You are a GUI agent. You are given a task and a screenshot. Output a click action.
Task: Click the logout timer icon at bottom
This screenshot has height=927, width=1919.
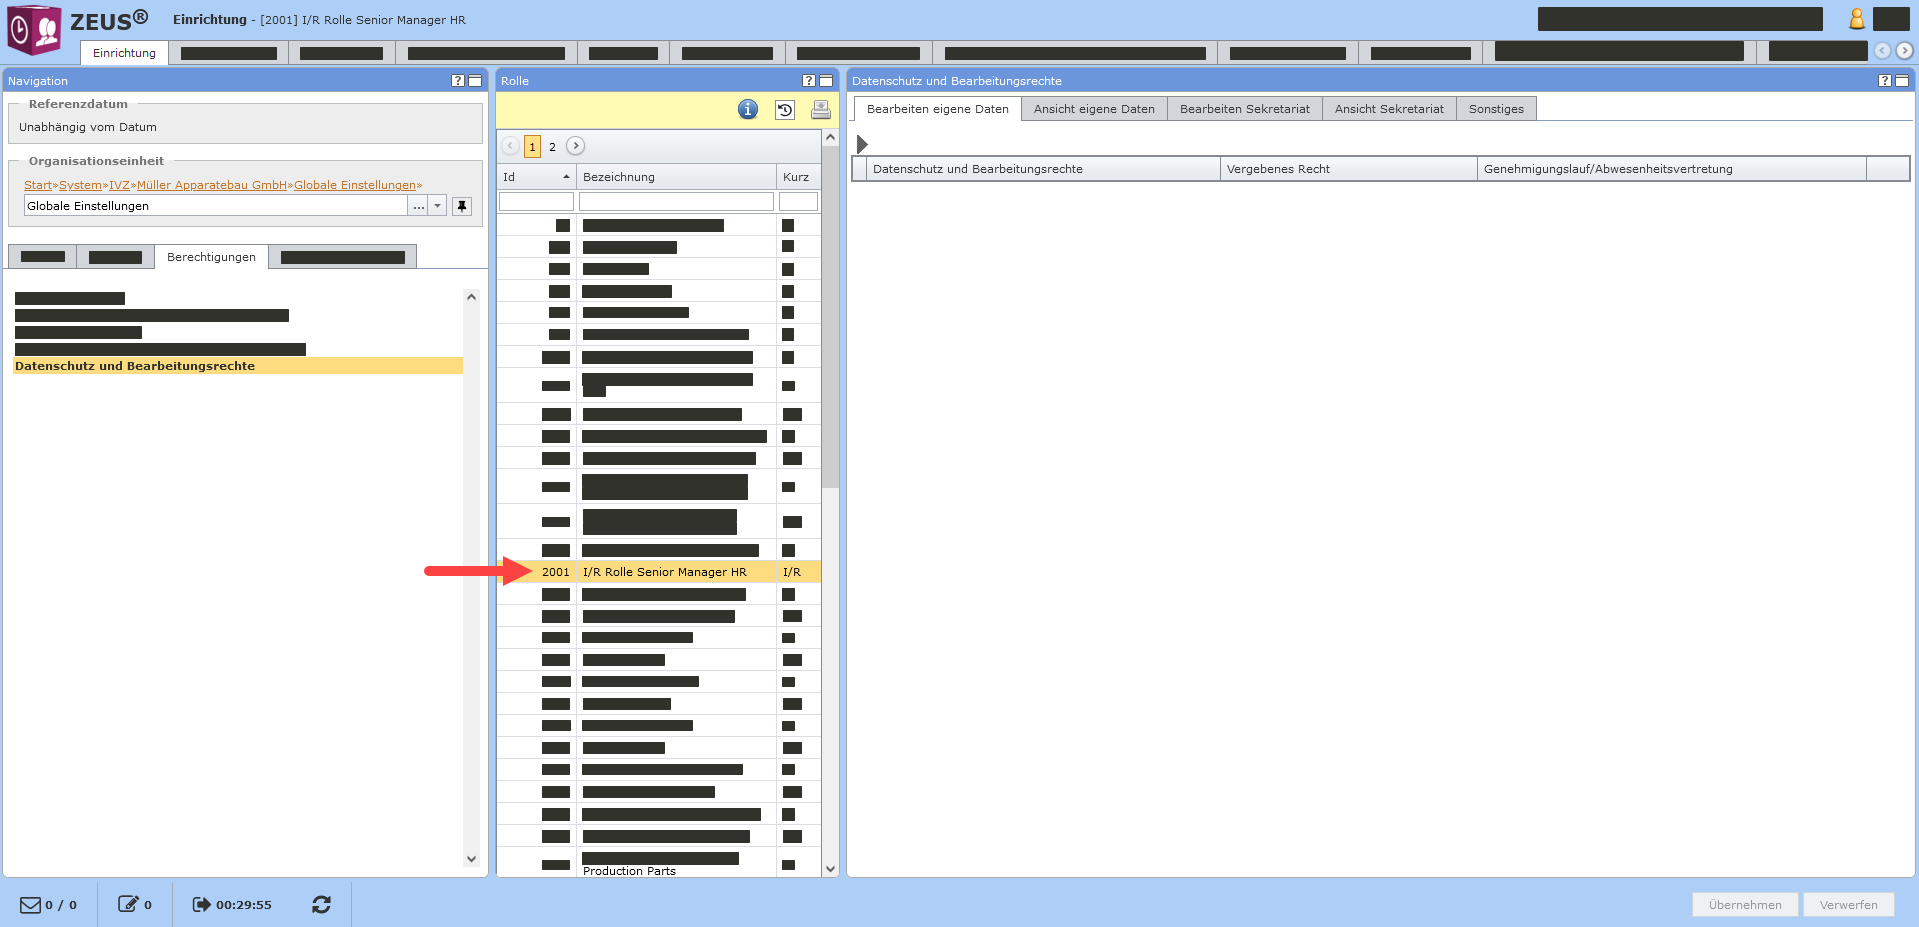[201, 905]
